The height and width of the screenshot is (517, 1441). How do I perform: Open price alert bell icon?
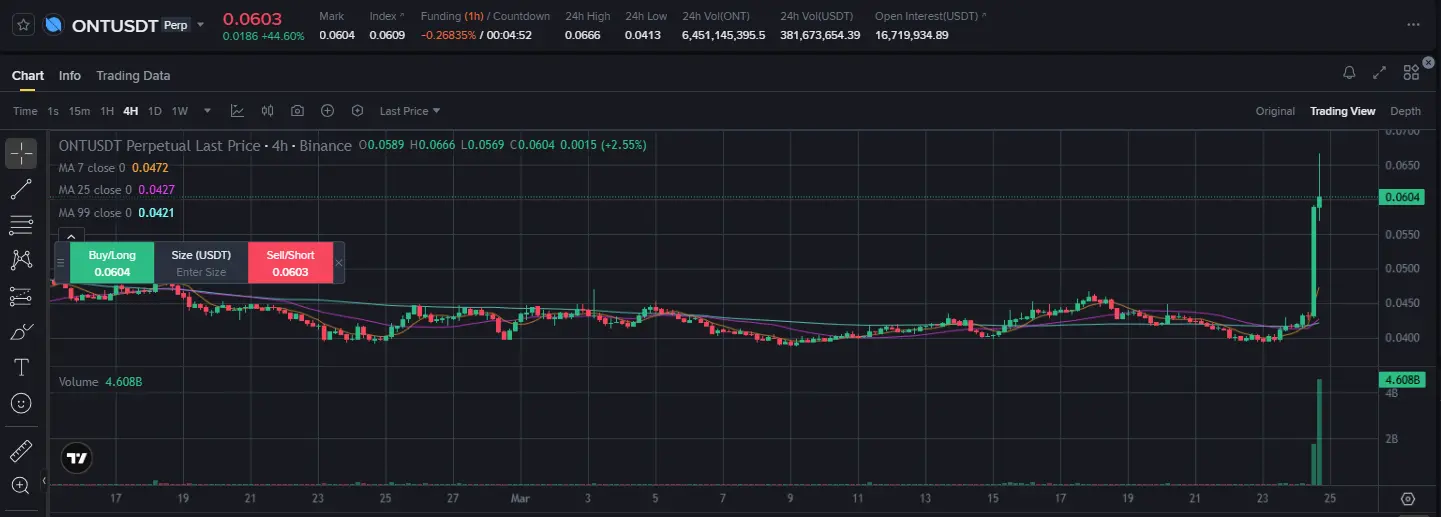[x=1349, y=73]
